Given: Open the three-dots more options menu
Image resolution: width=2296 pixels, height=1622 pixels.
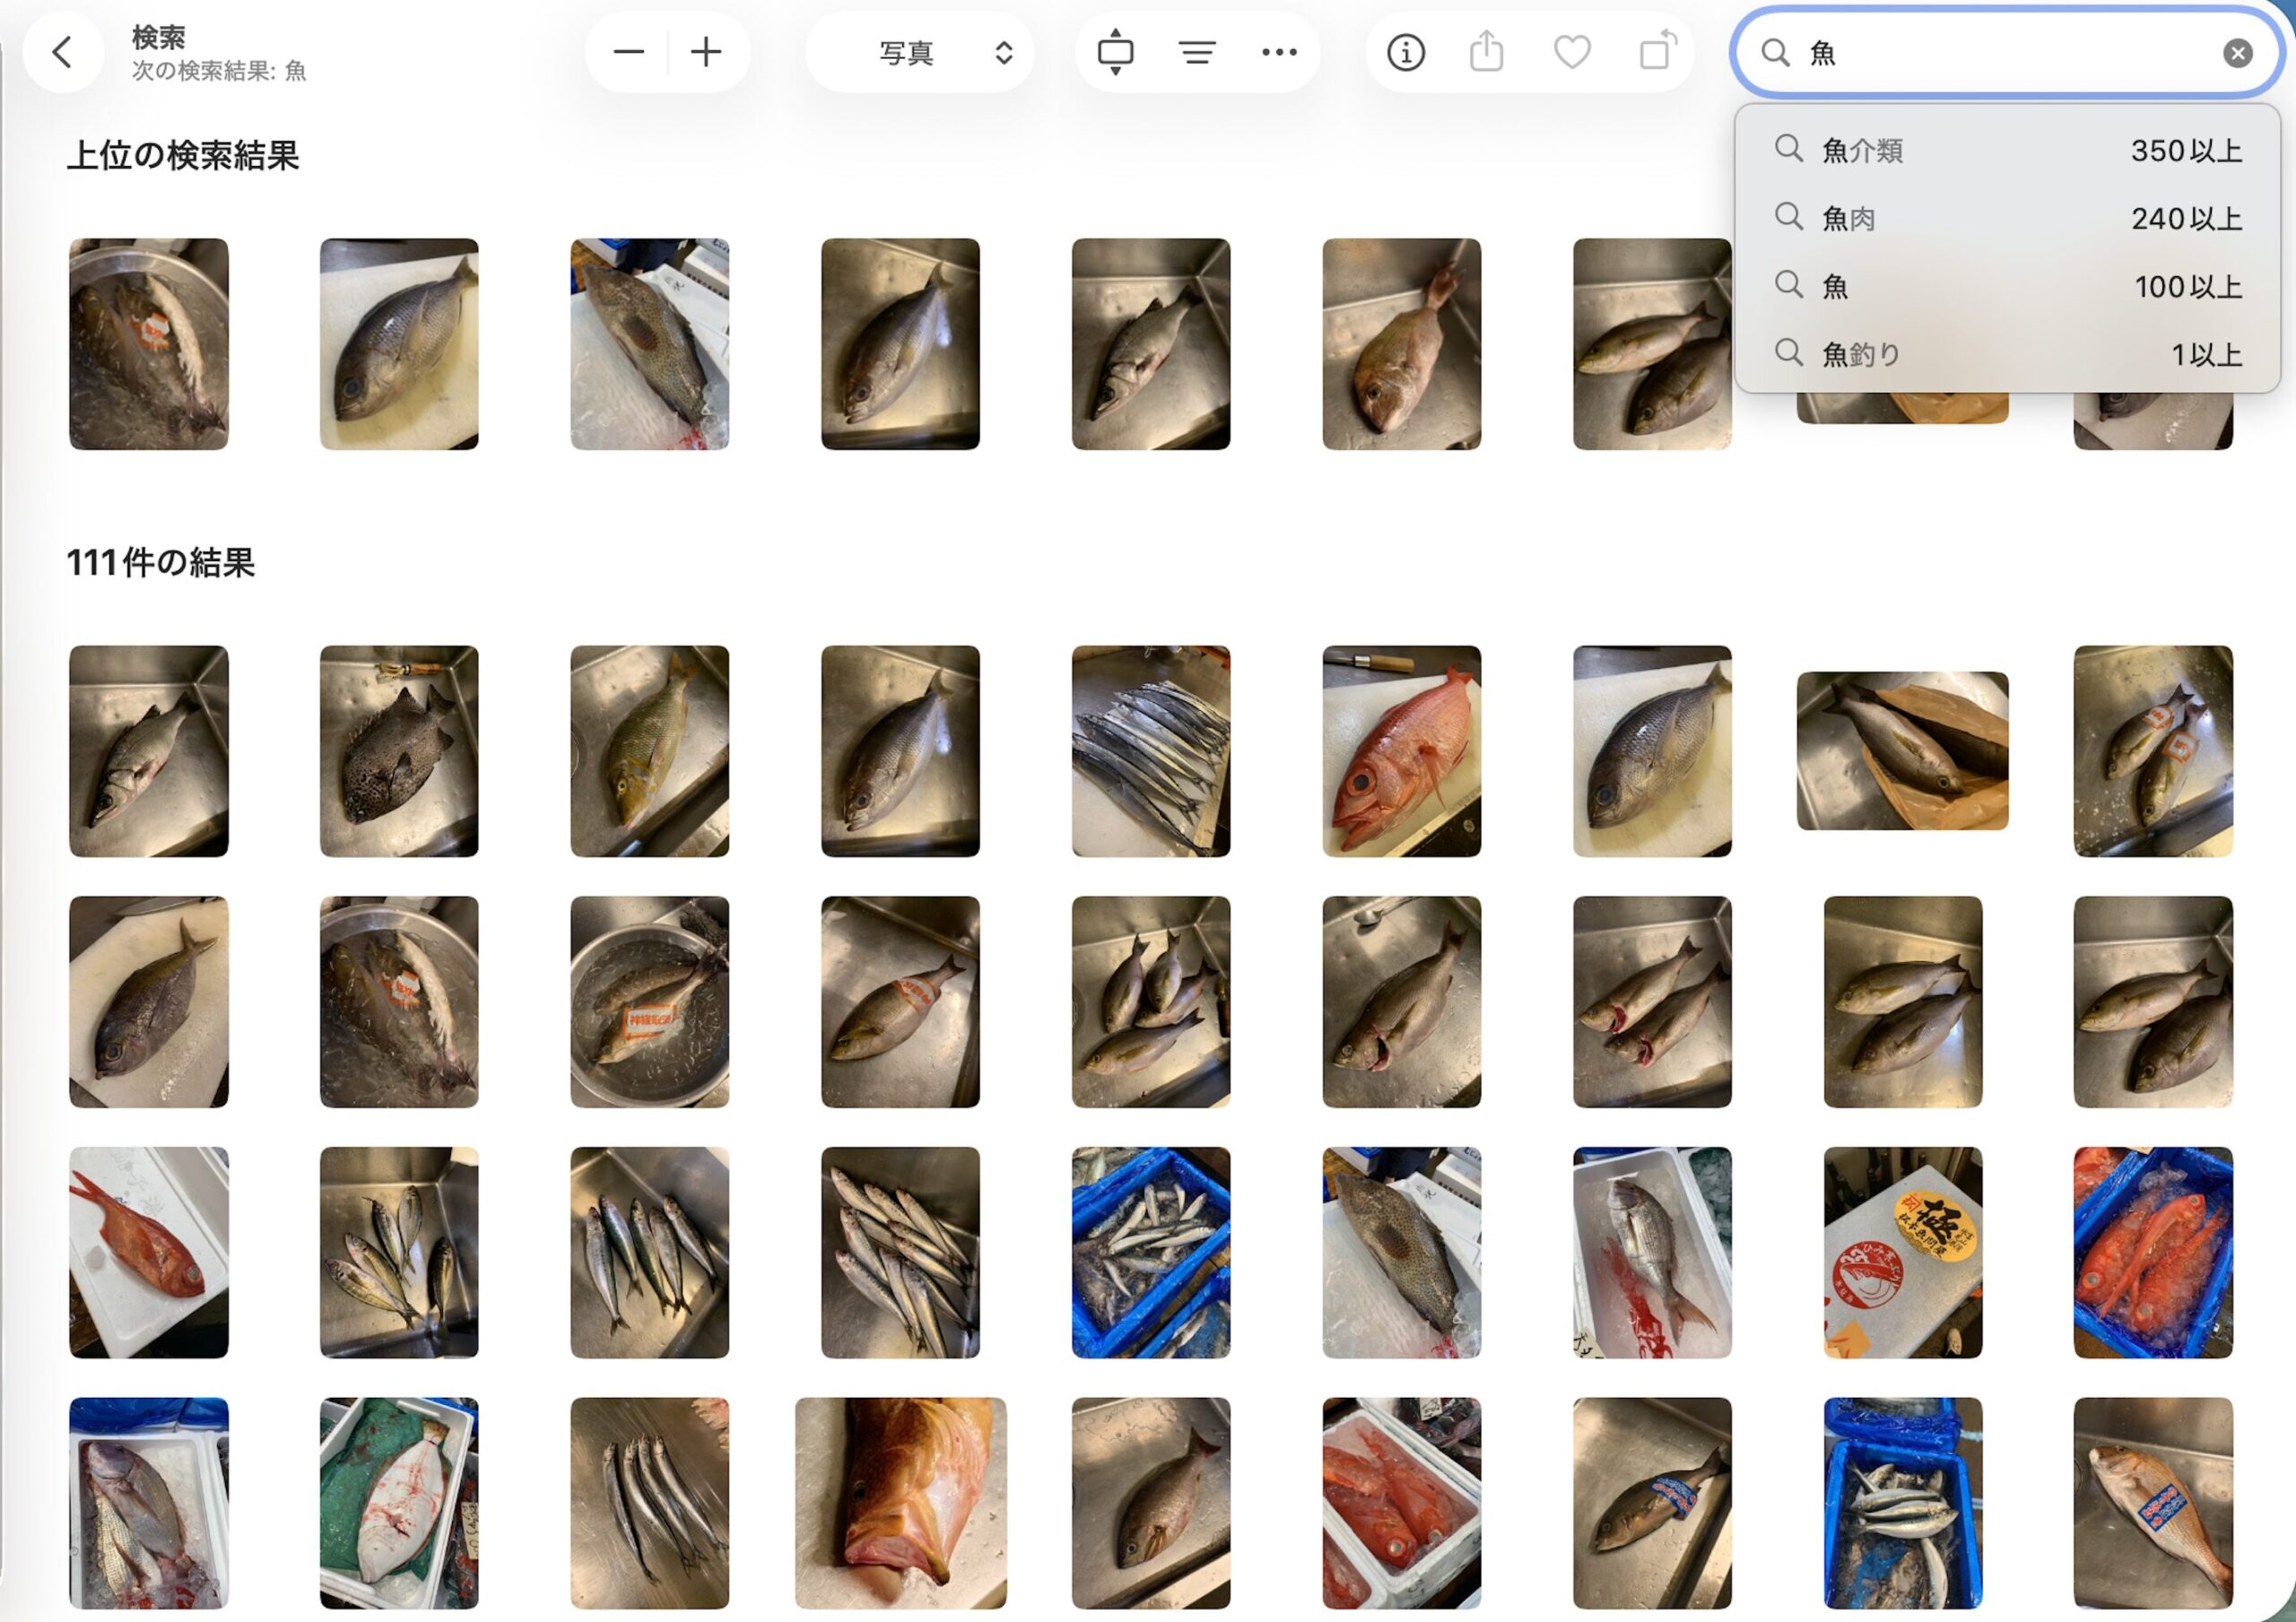Looking at the screenshot, I should (x=1279, y=52).
